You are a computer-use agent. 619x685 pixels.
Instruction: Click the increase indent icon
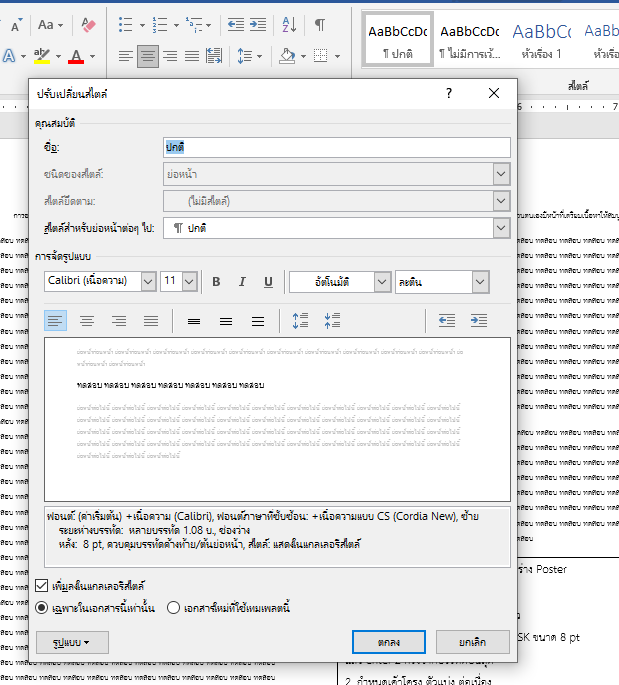coord(479,321)
